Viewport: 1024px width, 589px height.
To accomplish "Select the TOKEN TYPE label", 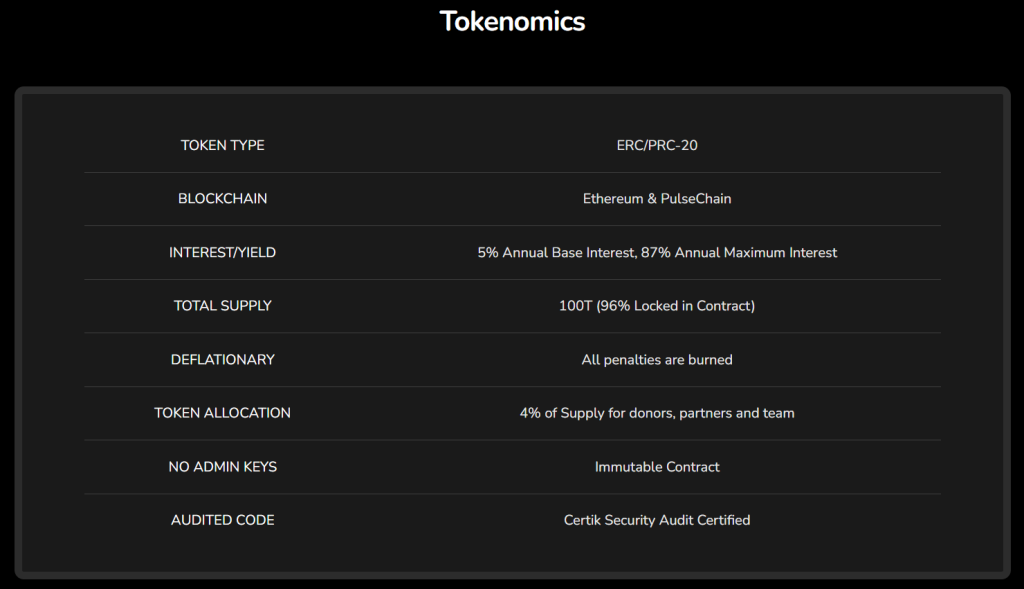I will [x=223, y=145].
